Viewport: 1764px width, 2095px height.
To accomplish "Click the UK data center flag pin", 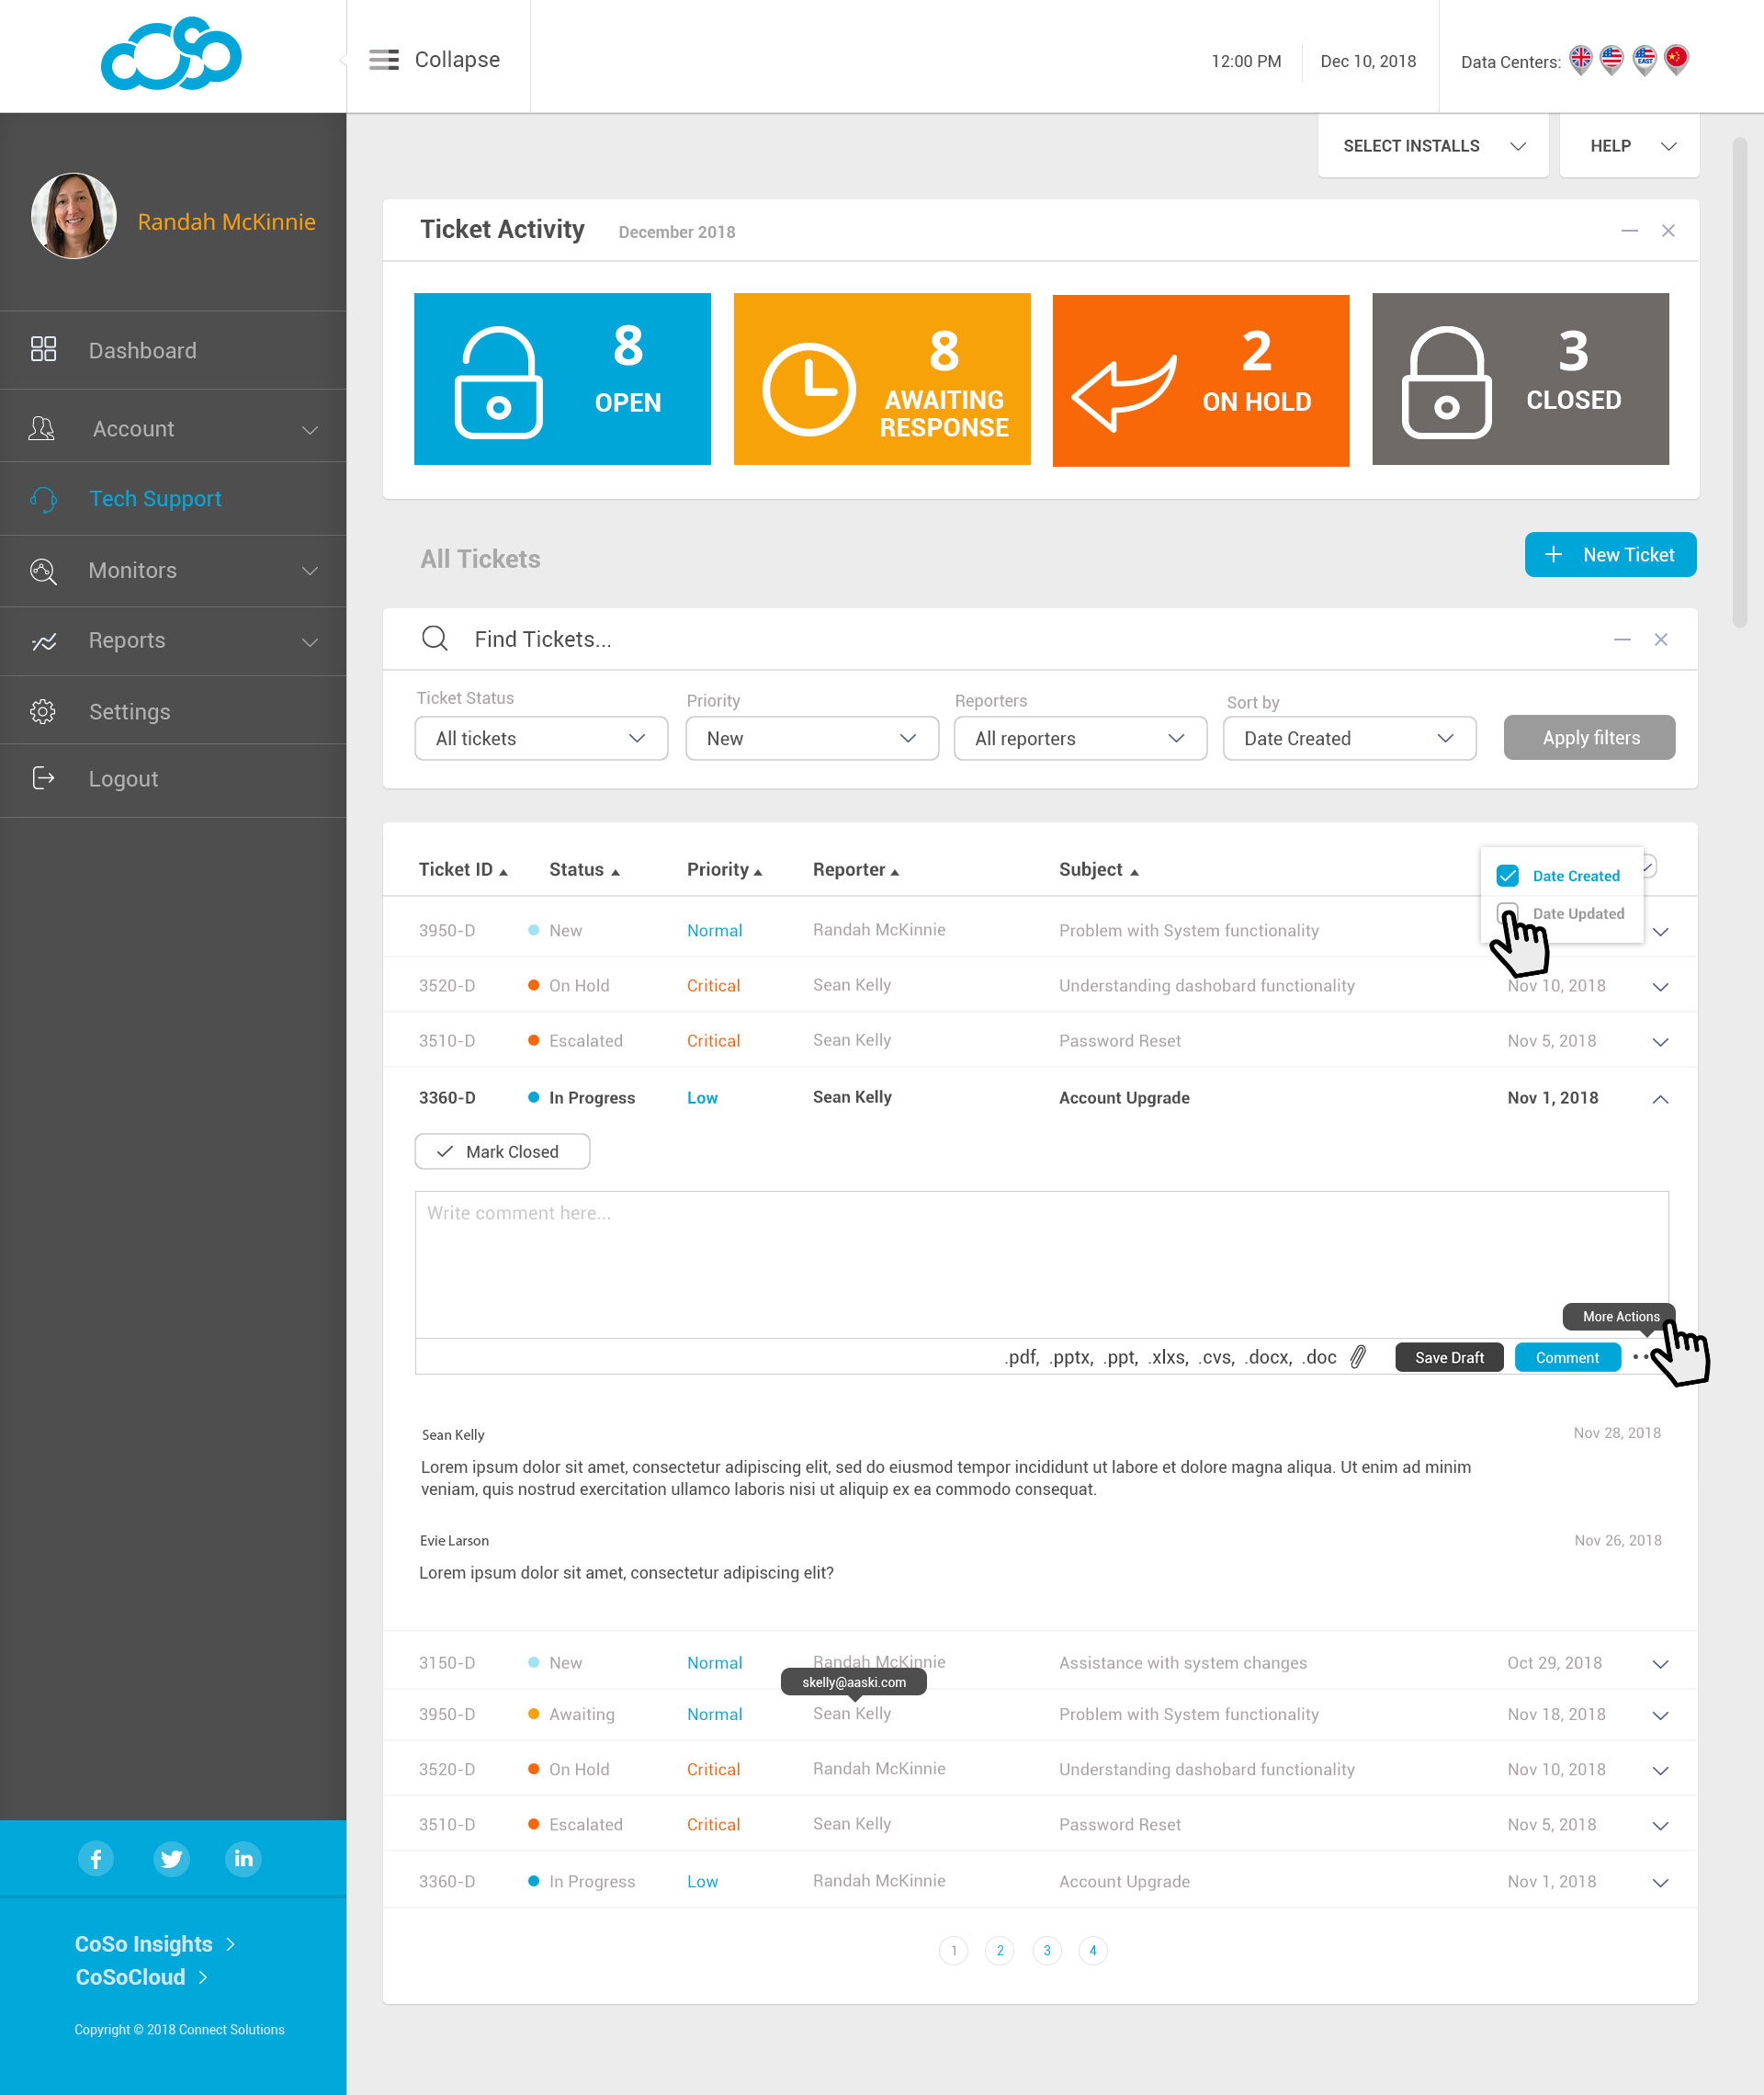I will (x=1580, y=59).
